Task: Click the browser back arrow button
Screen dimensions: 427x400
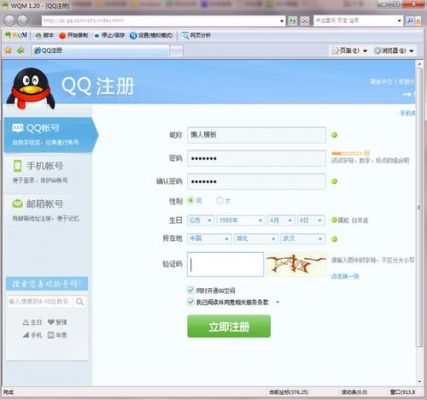Action: coord(9,20)
